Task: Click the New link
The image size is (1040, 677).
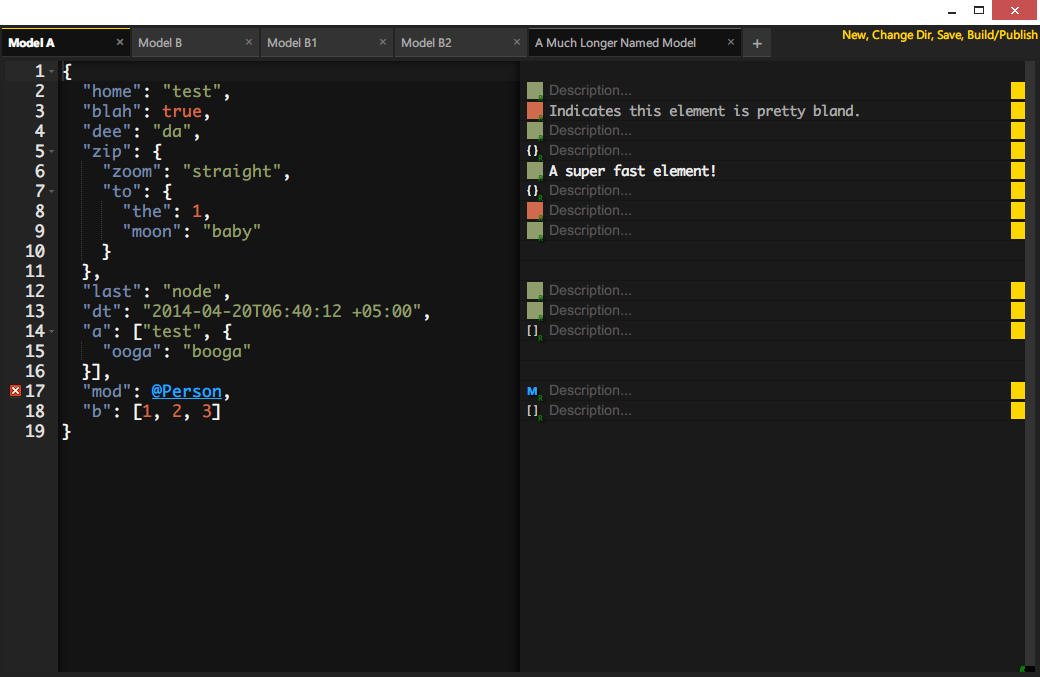Action: coord(854,34)
